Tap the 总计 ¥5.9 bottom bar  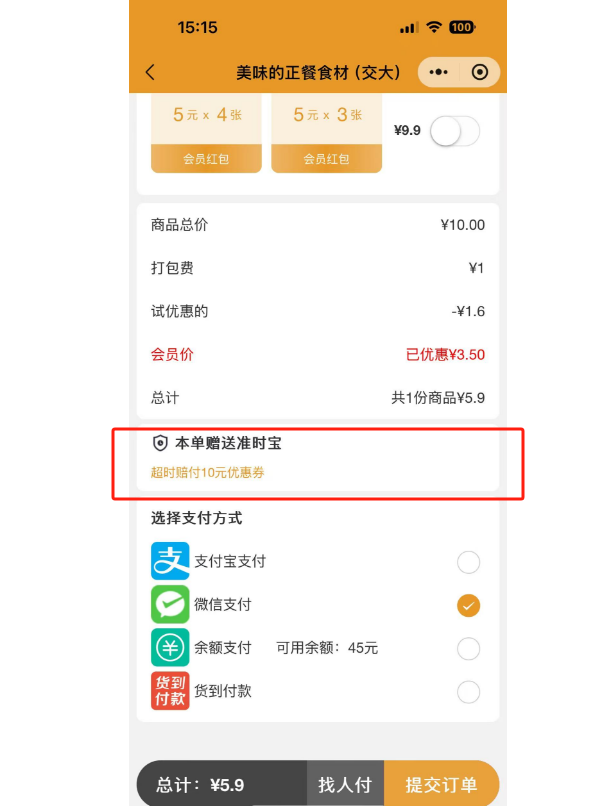tap(222, 784)
